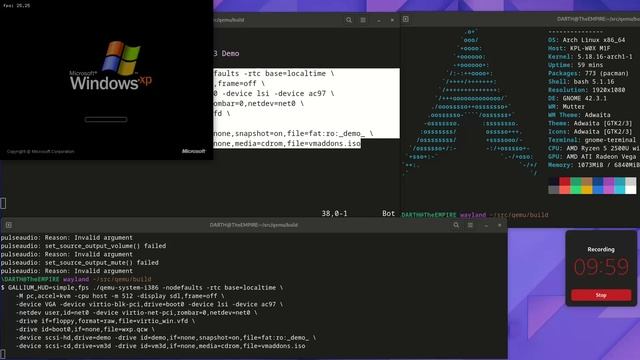Select blue block in neofetch upper color row
This screenshot has width=640, height=360.
tap(598, 181)
